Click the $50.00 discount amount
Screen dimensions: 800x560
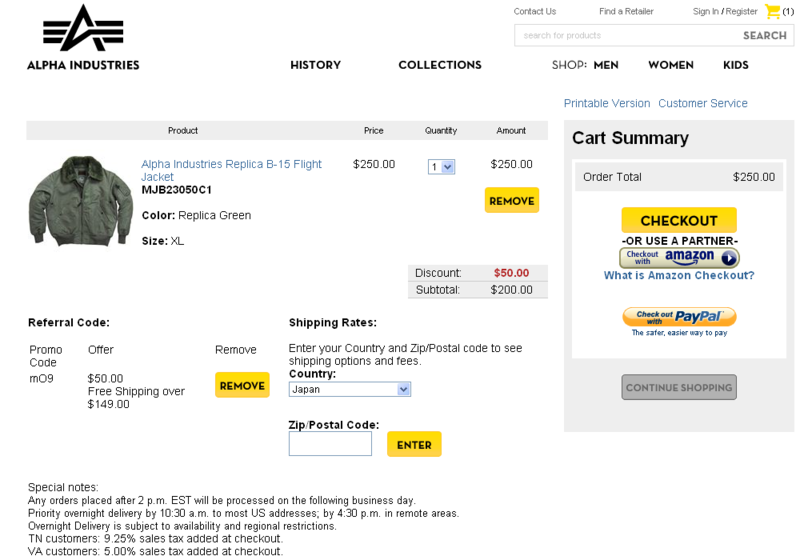[x=511, y=273]
